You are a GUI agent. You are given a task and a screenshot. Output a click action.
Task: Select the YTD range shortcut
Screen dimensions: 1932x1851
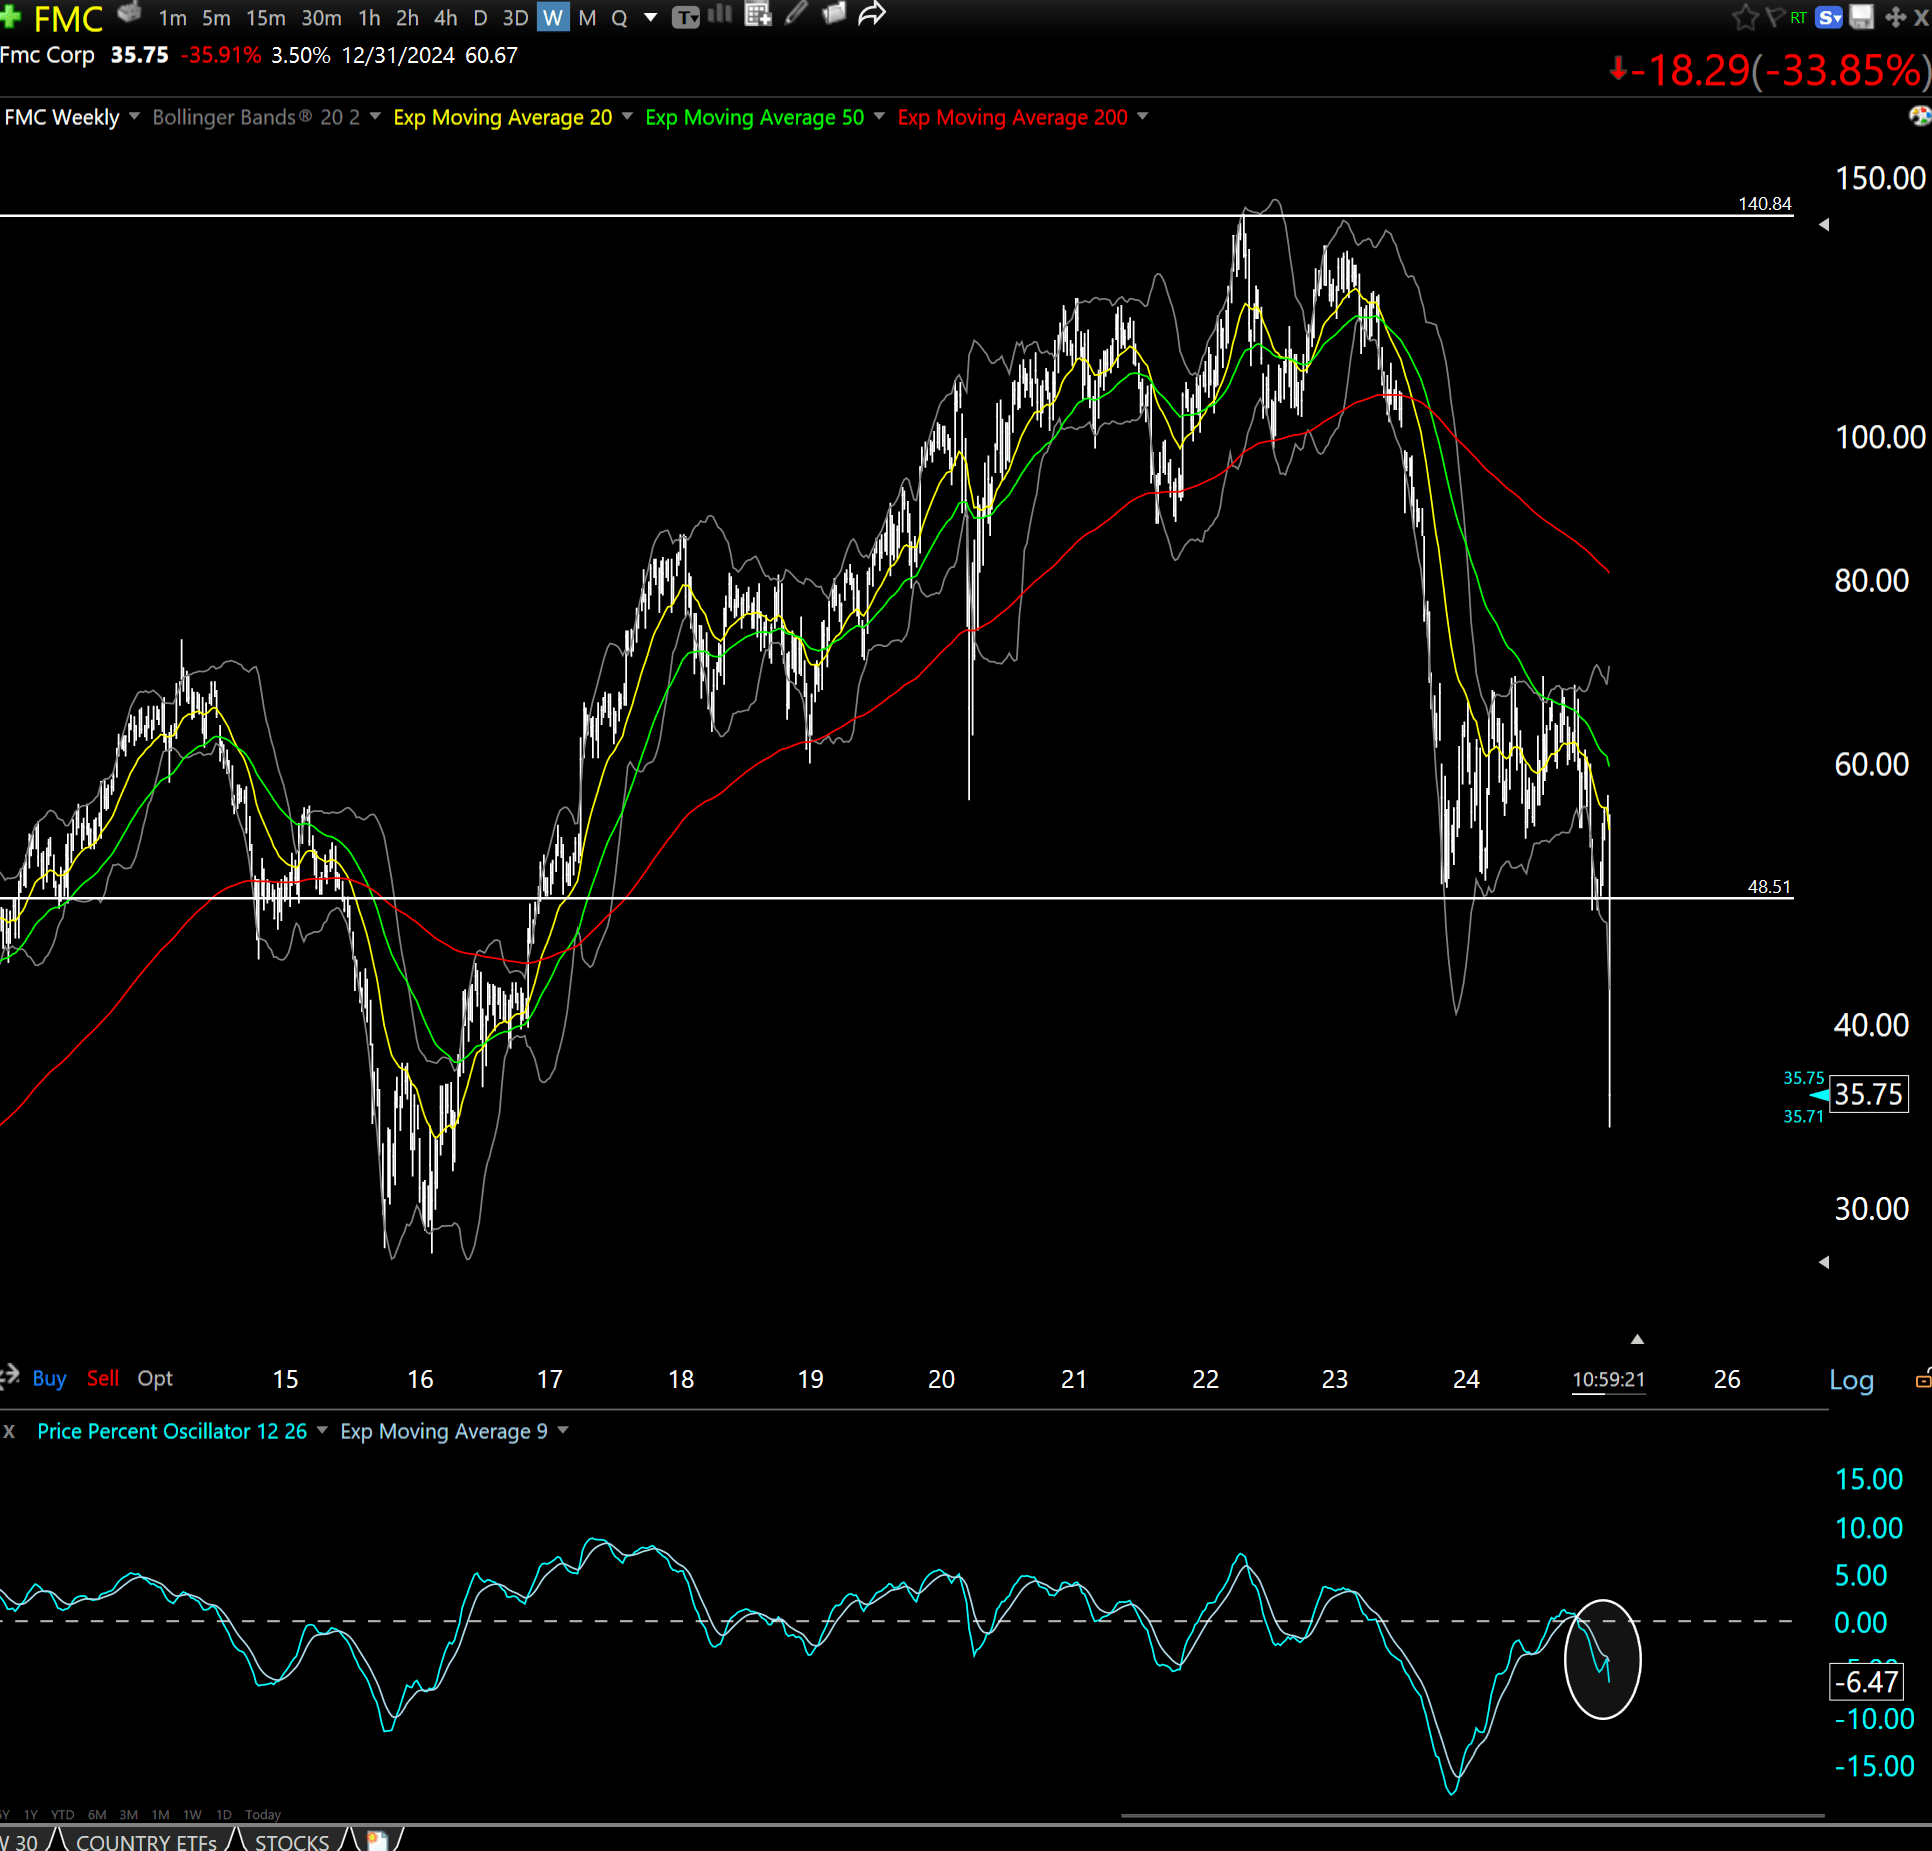tap(62, 1814)
